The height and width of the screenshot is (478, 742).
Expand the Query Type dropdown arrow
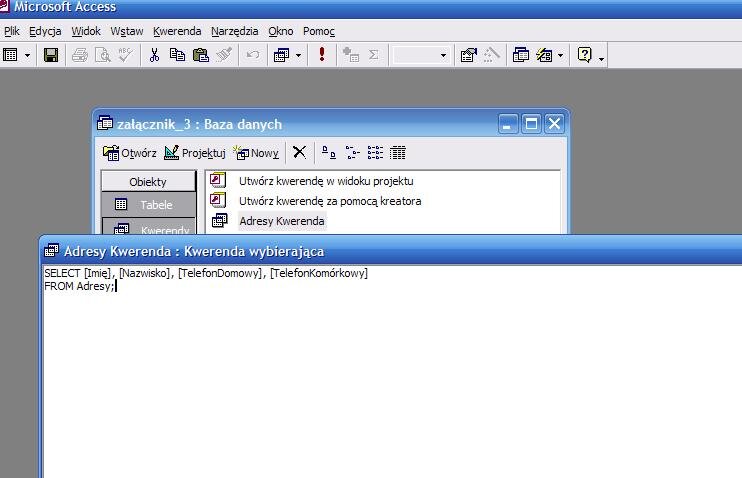(x=298, y=55)
